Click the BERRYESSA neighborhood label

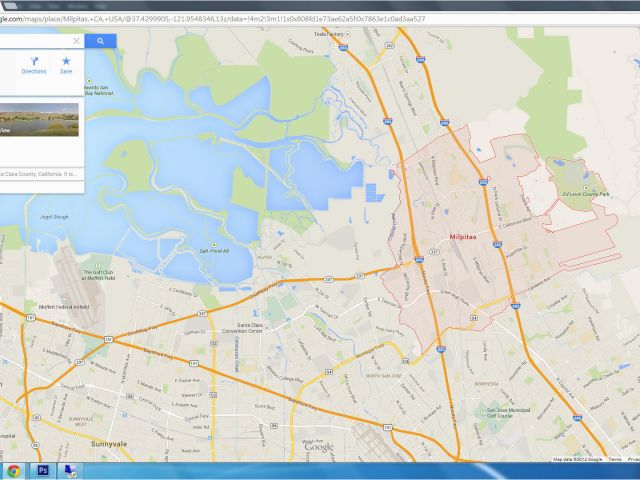(487, 384)
